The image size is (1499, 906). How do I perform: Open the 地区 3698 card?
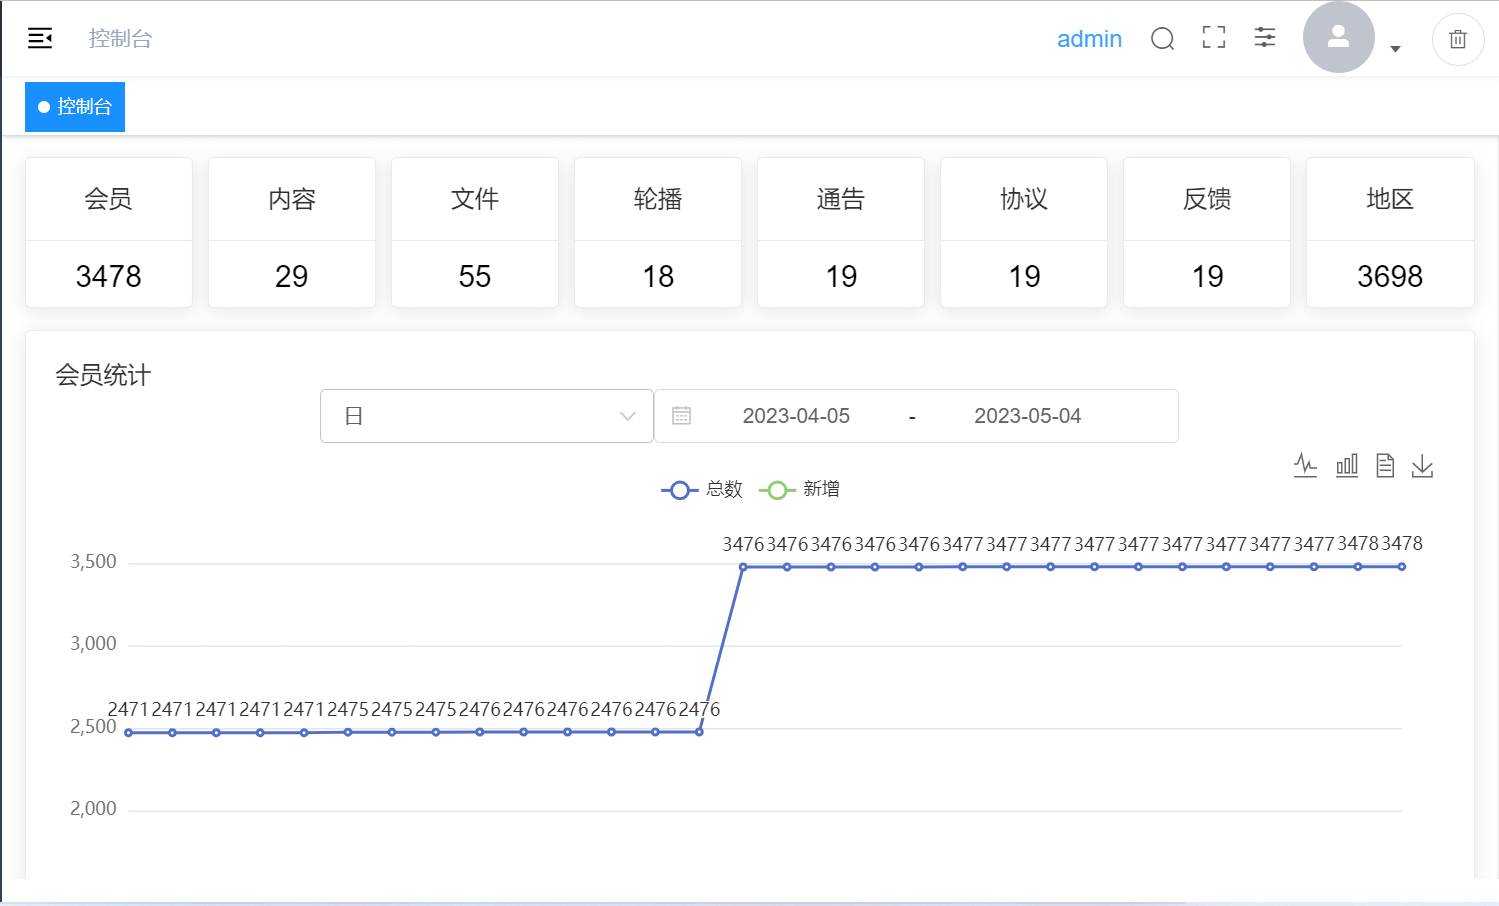tap(1390, 232)
